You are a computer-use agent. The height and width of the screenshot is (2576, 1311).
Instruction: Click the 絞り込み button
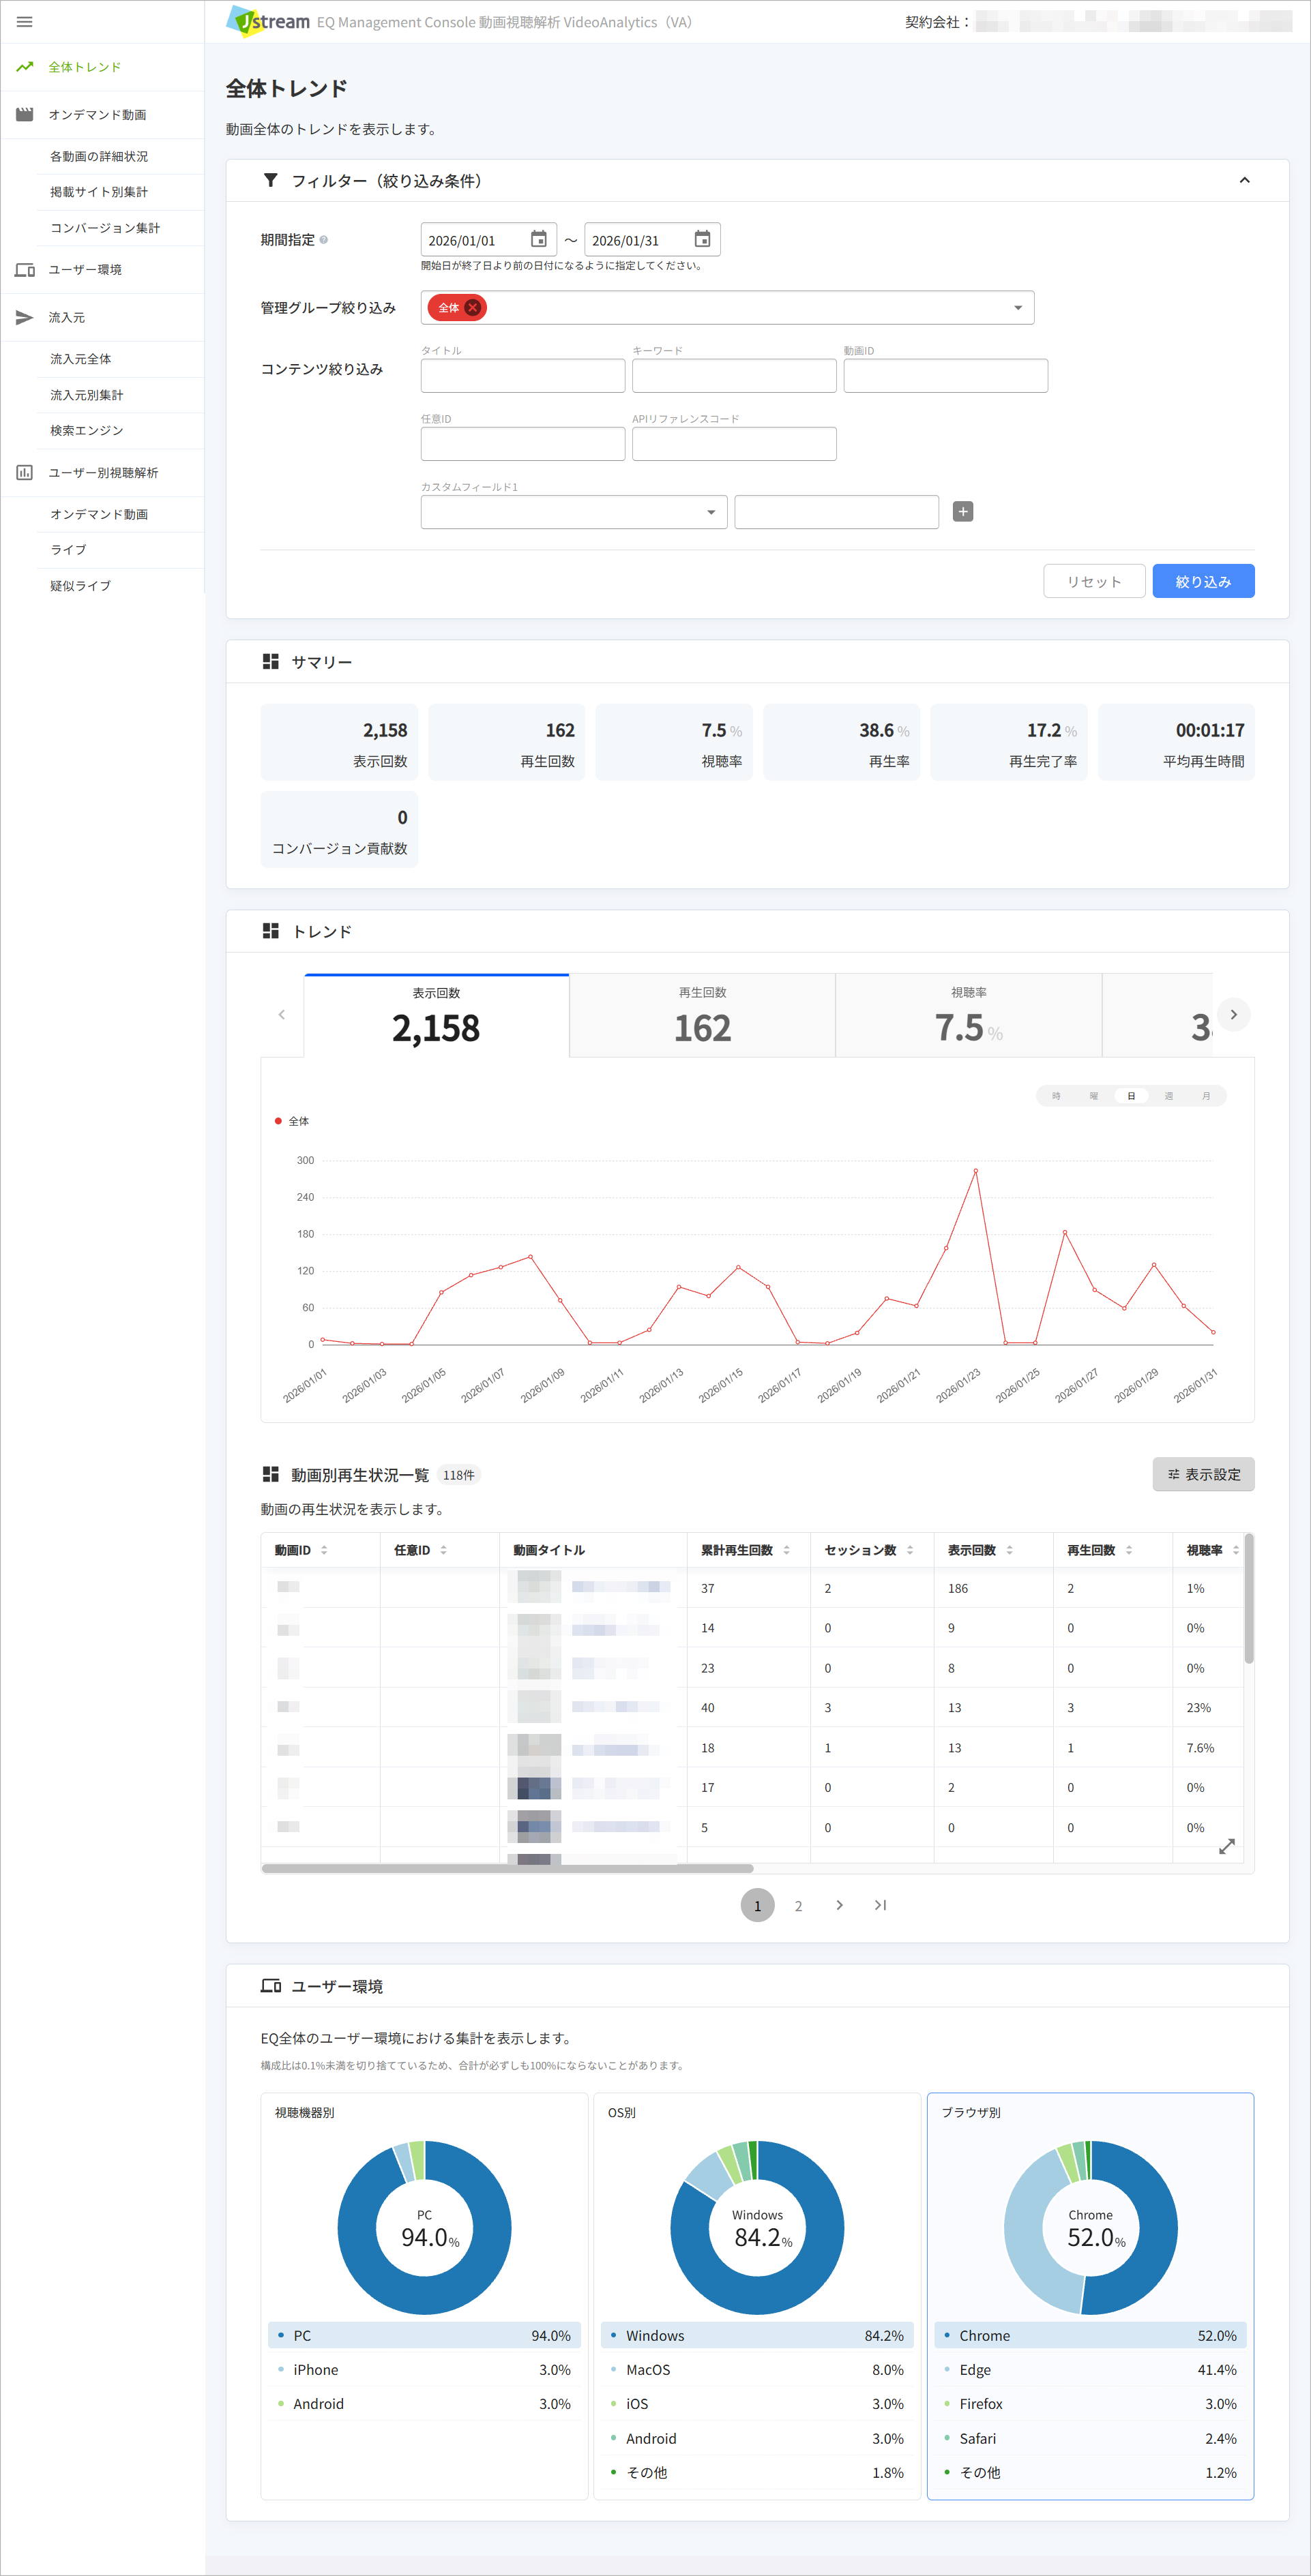coord(1203,581)
